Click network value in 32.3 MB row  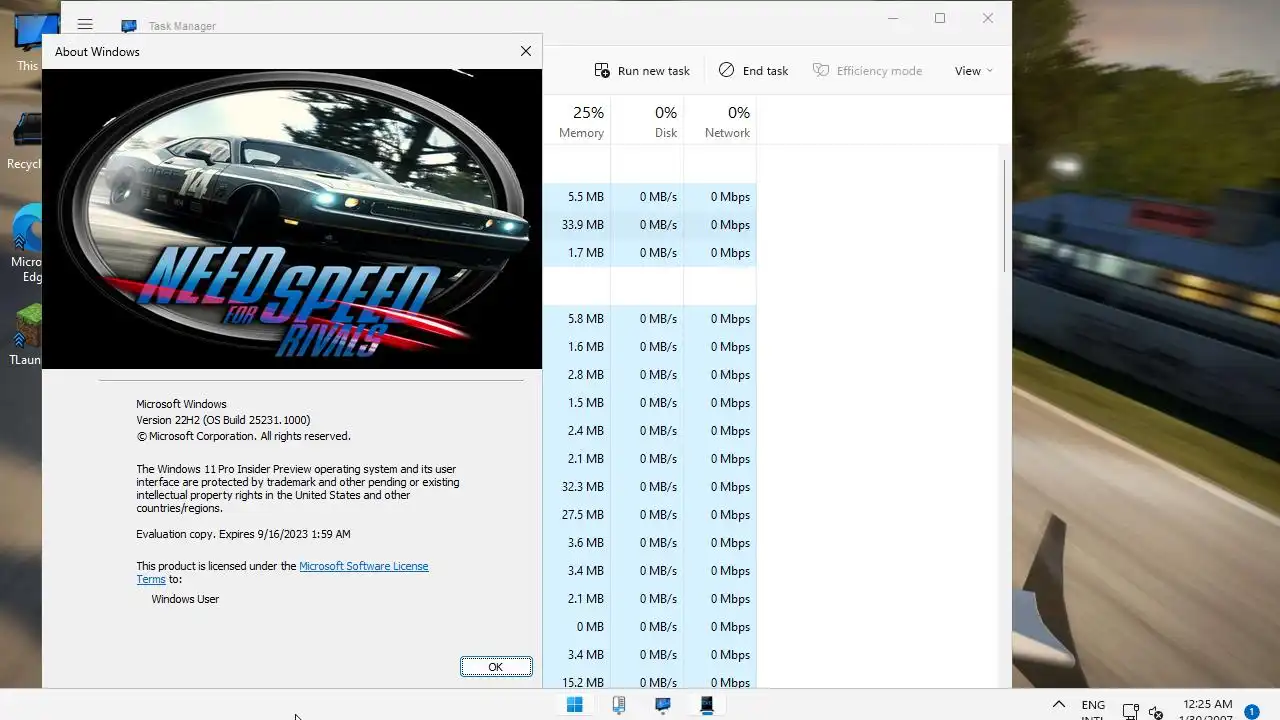click(721, 487)
